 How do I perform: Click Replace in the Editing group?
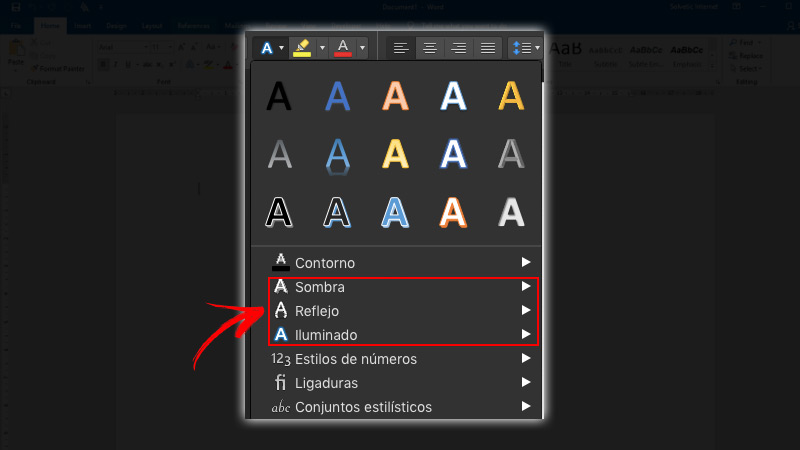(746, 56)
